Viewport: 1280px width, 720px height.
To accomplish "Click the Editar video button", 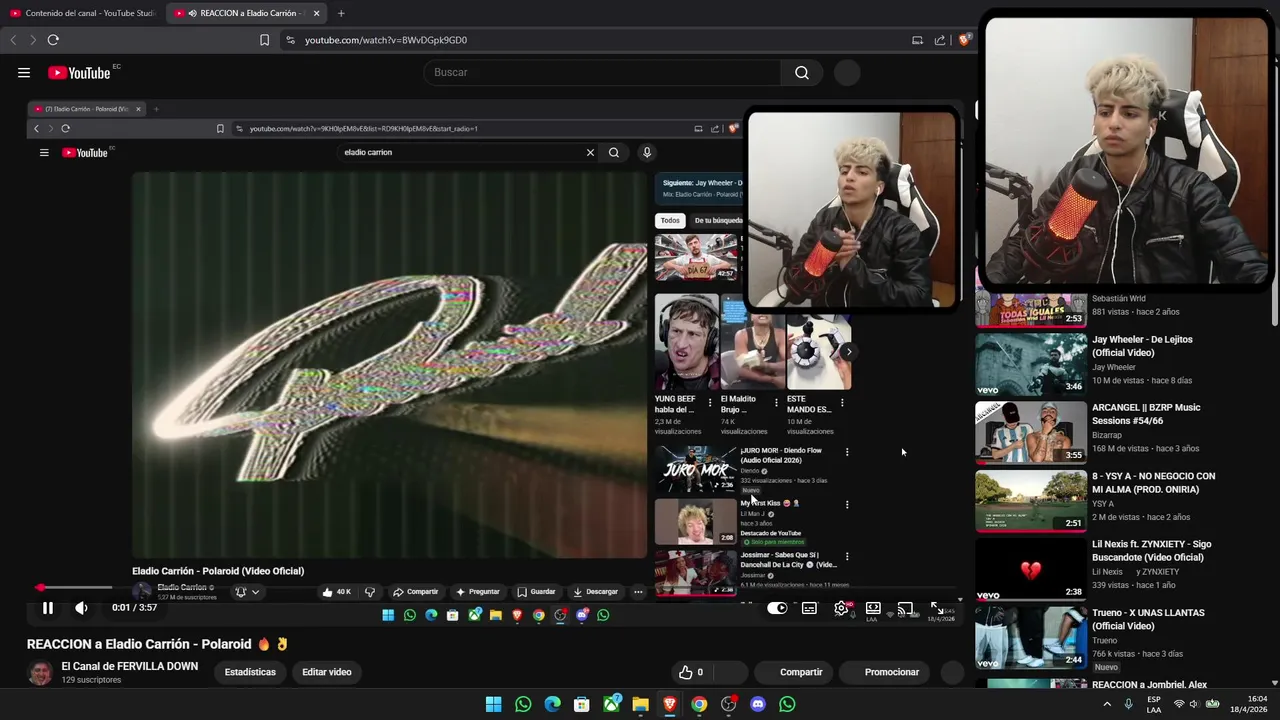I will click(x=327, y=672).
